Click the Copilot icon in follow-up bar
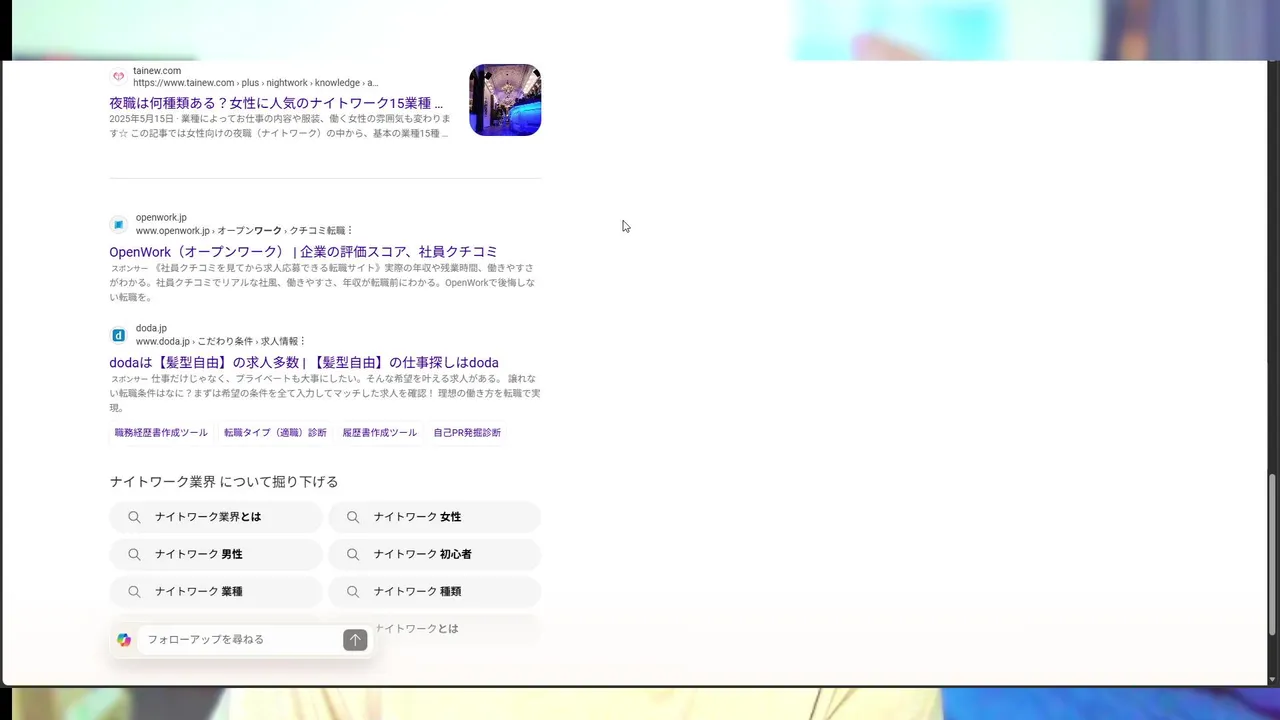This screenshot has height=720, width=1280. 124,640
